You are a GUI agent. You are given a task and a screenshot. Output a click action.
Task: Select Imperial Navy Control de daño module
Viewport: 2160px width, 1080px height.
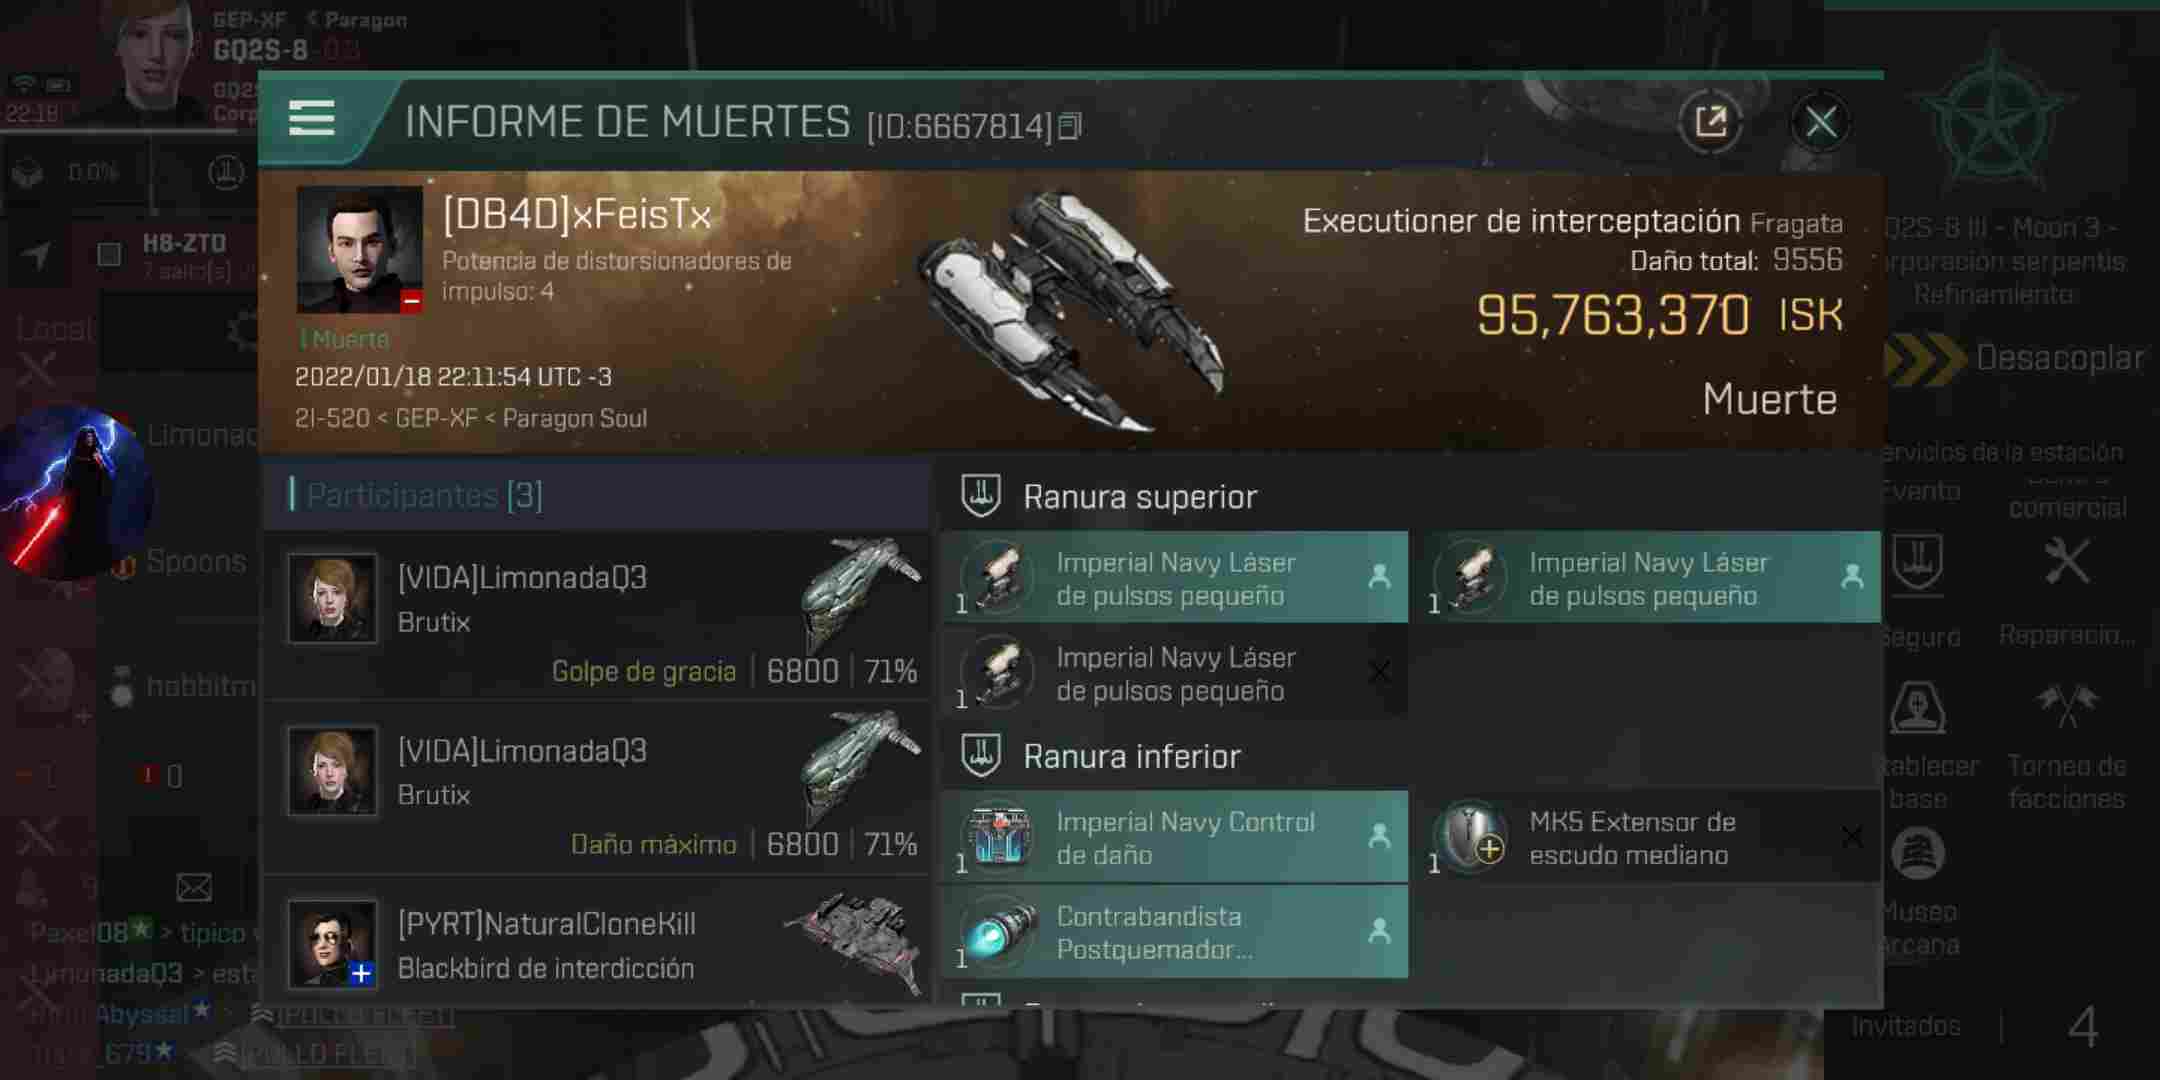tap(1175, 837)
